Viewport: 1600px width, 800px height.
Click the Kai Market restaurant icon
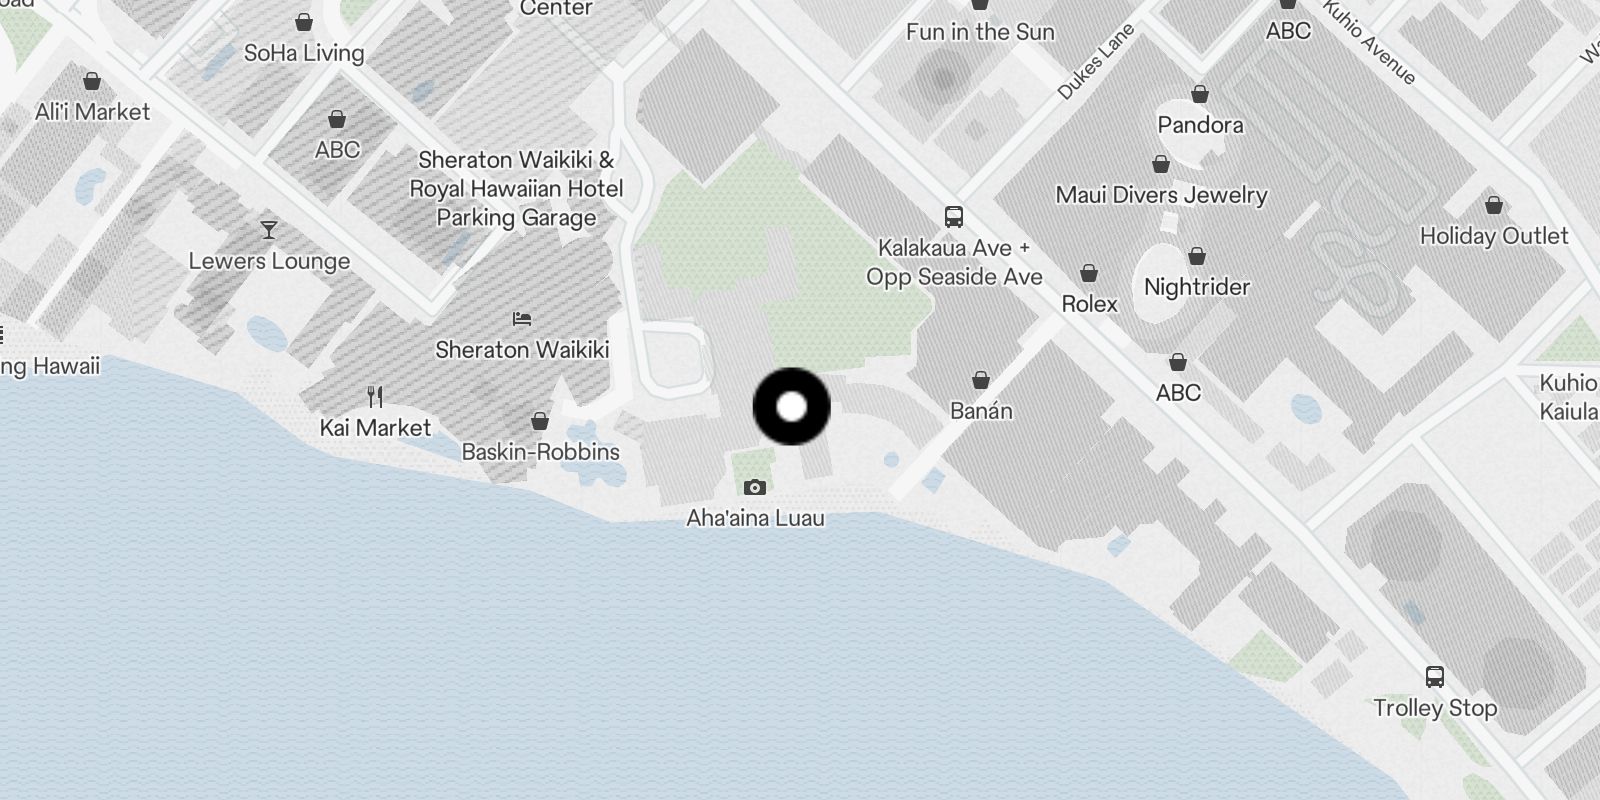[375, 397]
